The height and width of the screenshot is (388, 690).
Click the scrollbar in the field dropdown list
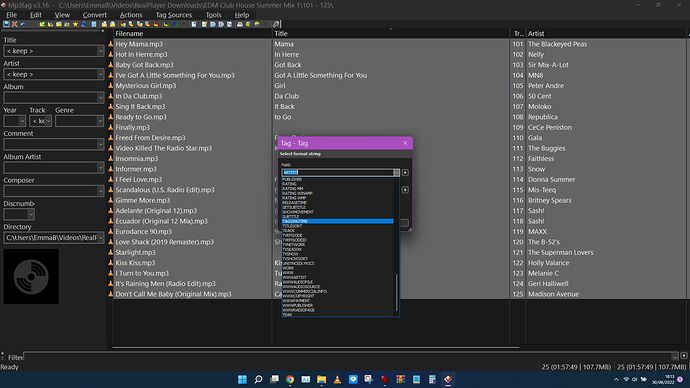(396, 293)
